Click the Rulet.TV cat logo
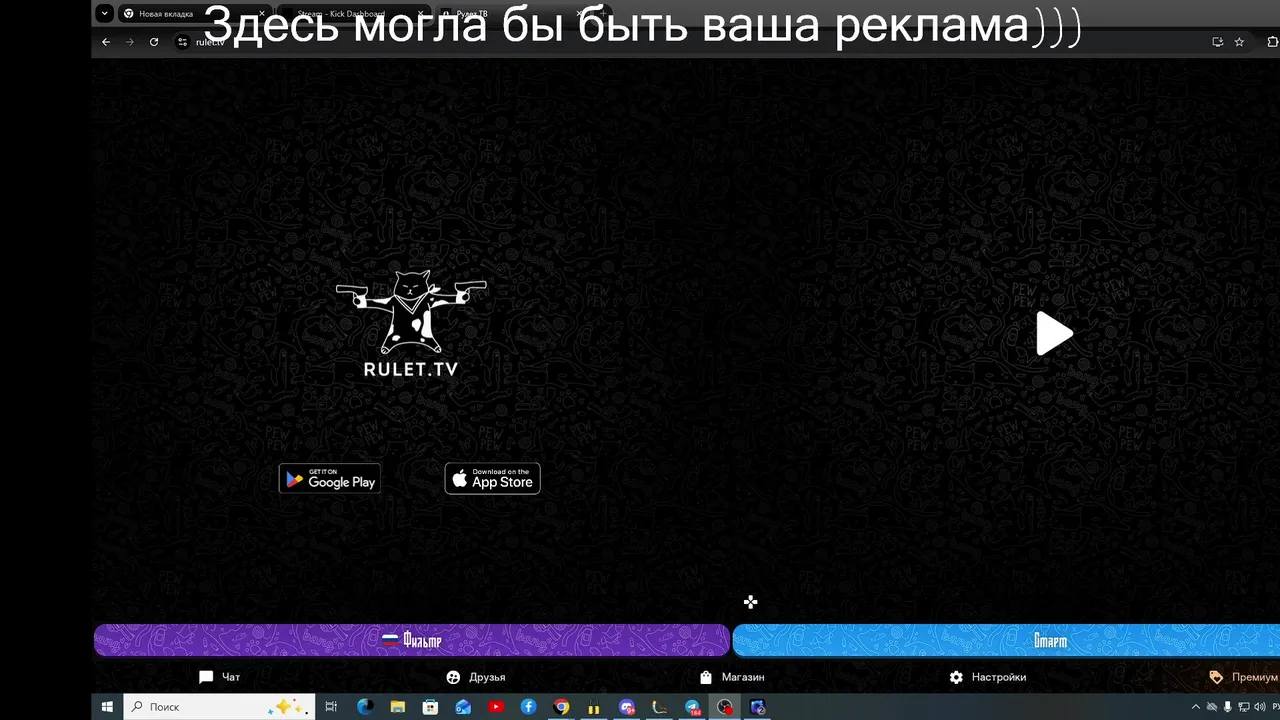1280x720 pixels. 411,325
